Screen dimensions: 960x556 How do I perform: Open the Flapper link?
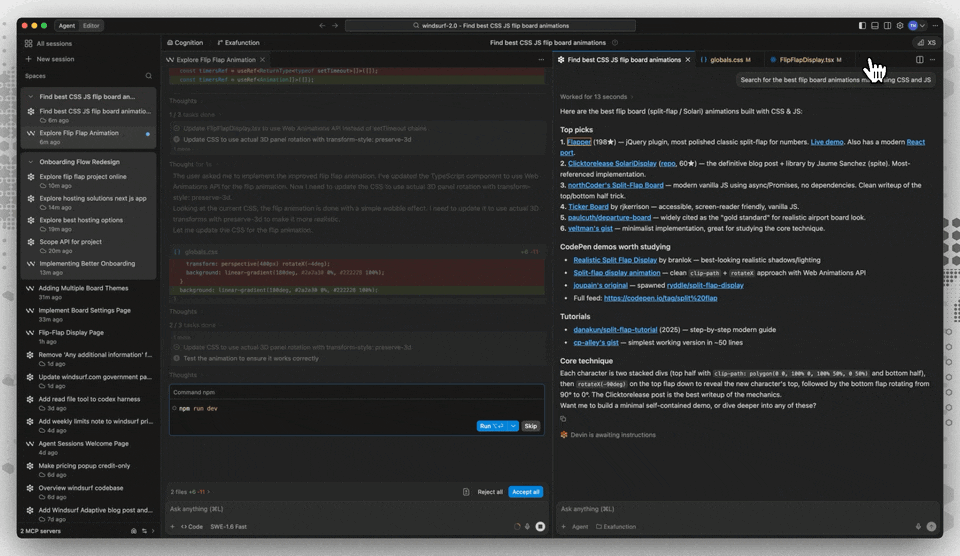click(579, 142)
